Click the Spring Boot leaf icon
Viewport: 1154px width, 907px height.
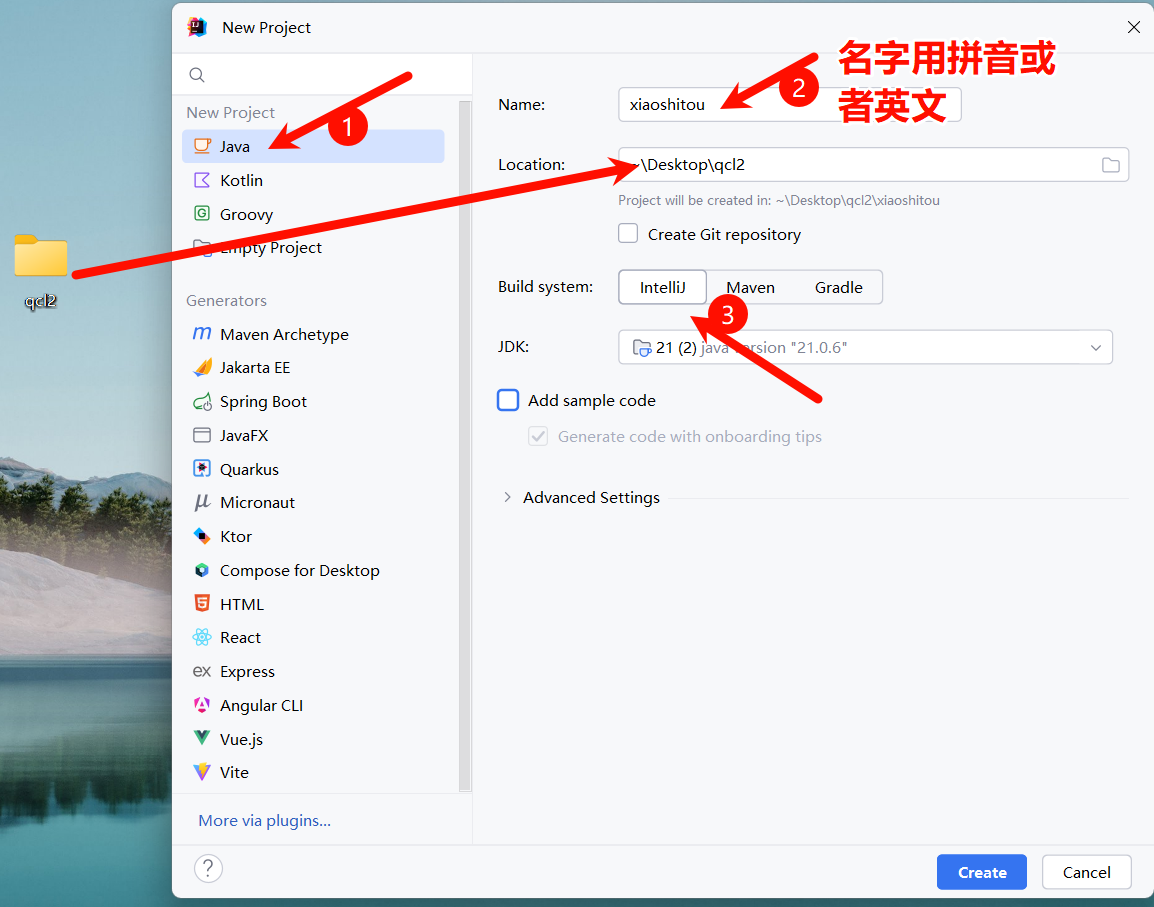click(x=202, y=401)
